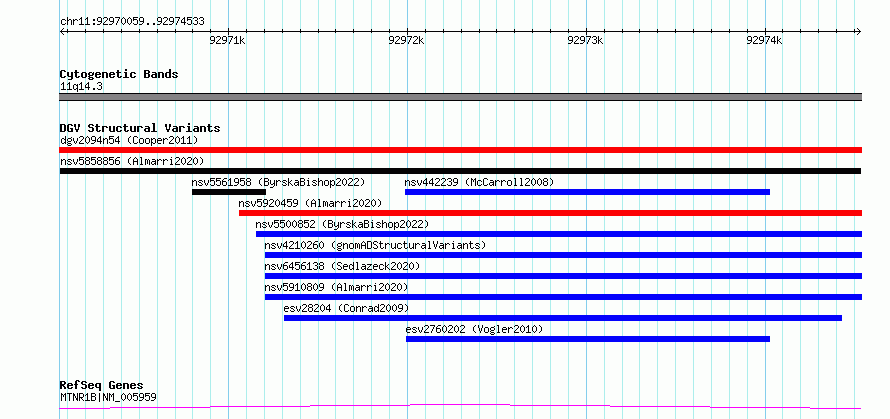890x419 pixels.
Task: Click the red dgv2094n54 Cooper2011 variant bar
Action: [x=461, y=150]
